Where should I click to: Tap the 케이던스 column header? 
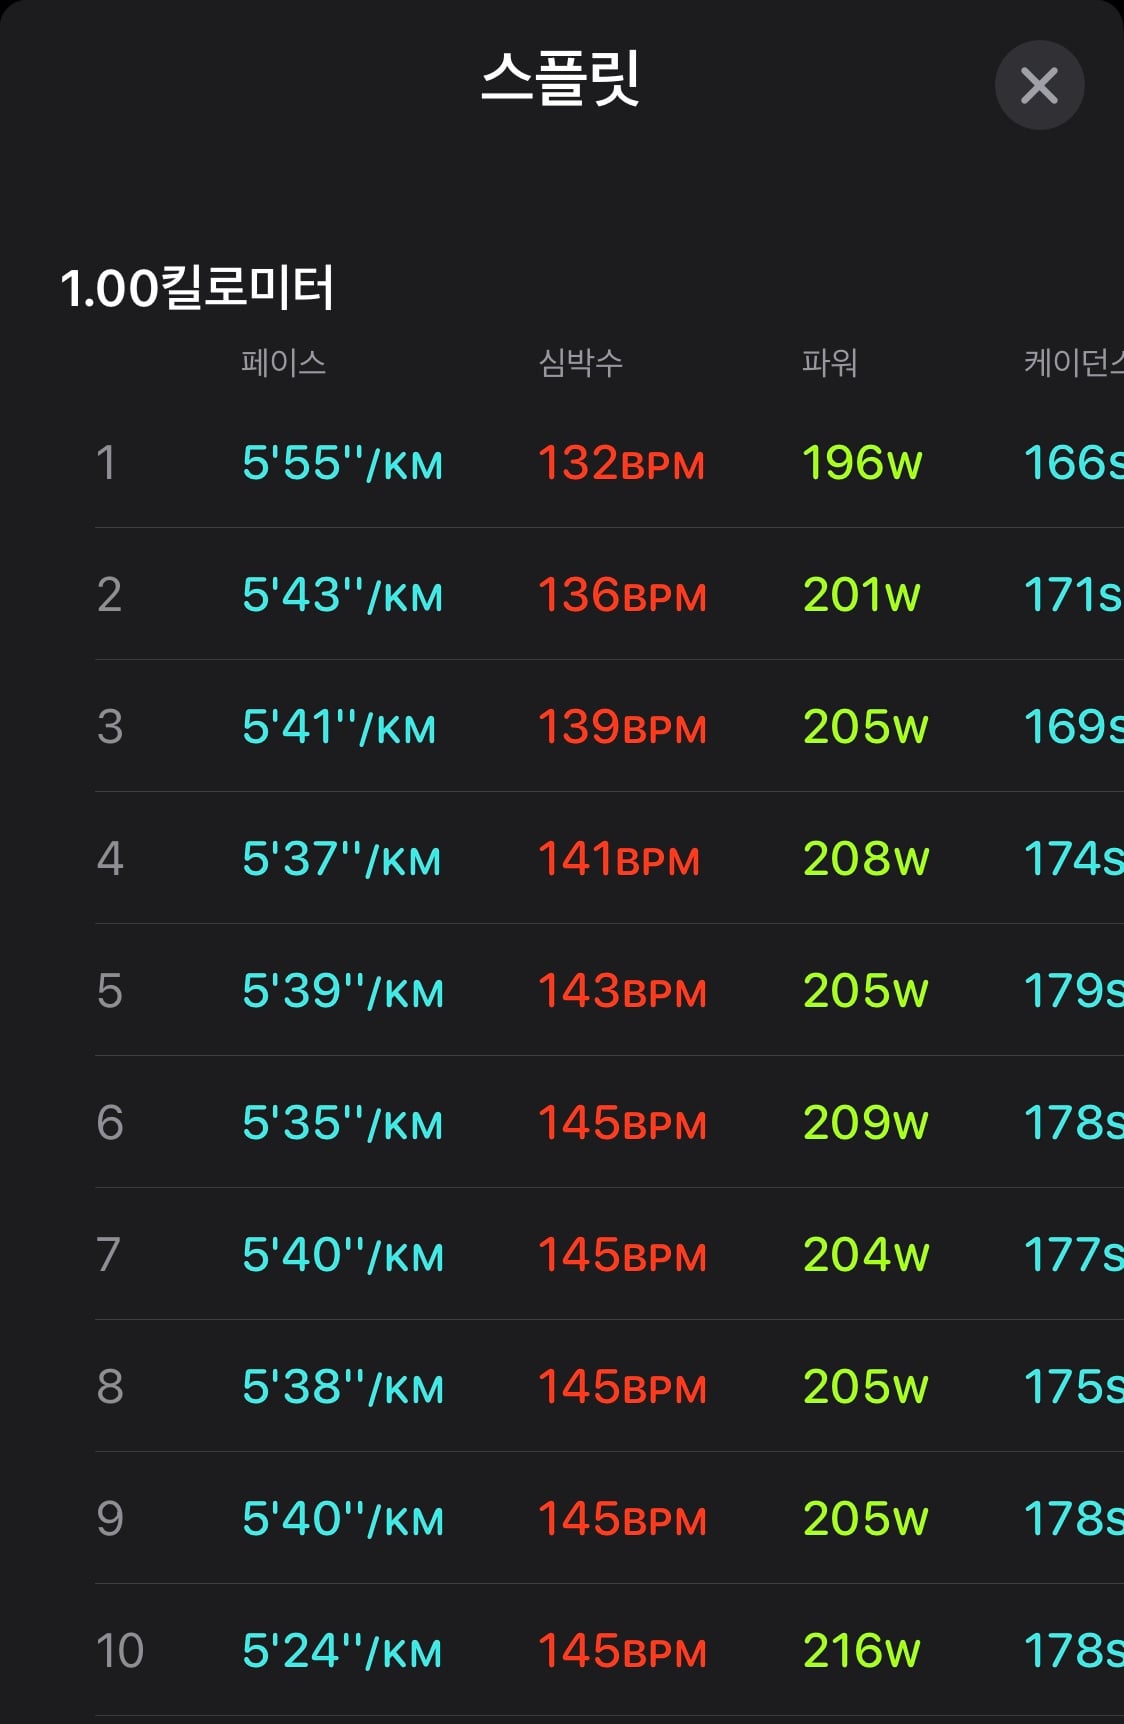click(x=1074, y=362)
